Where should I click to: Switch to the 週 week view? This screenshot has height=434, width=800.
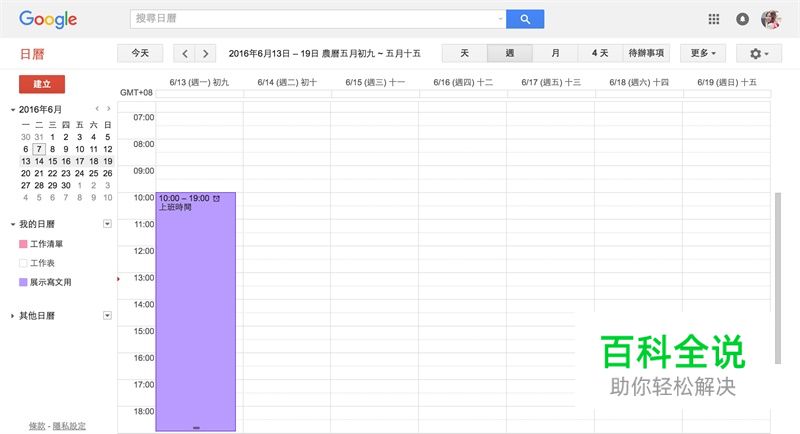[510, 54]
